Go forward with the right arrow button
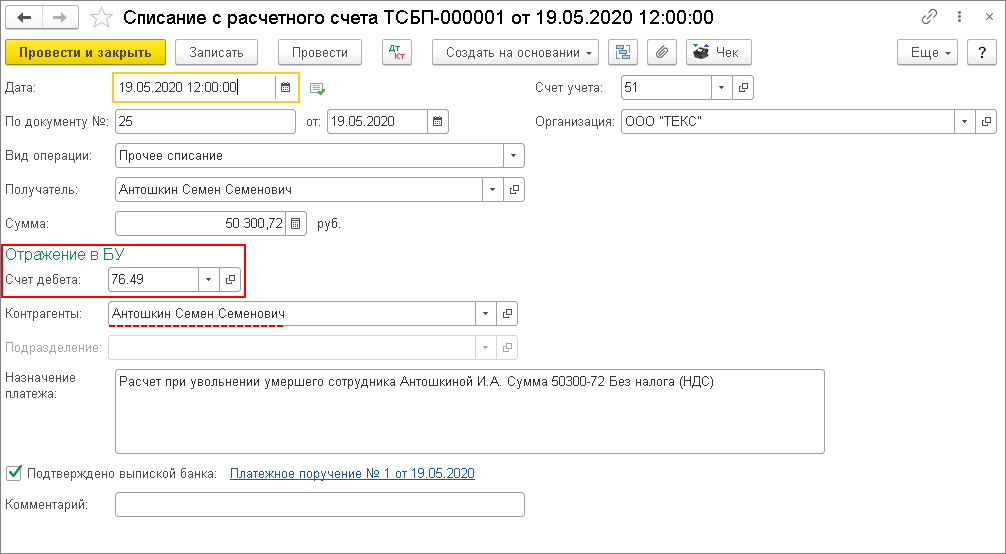This screenshot has height=554, width=1006. coord(60,18)
